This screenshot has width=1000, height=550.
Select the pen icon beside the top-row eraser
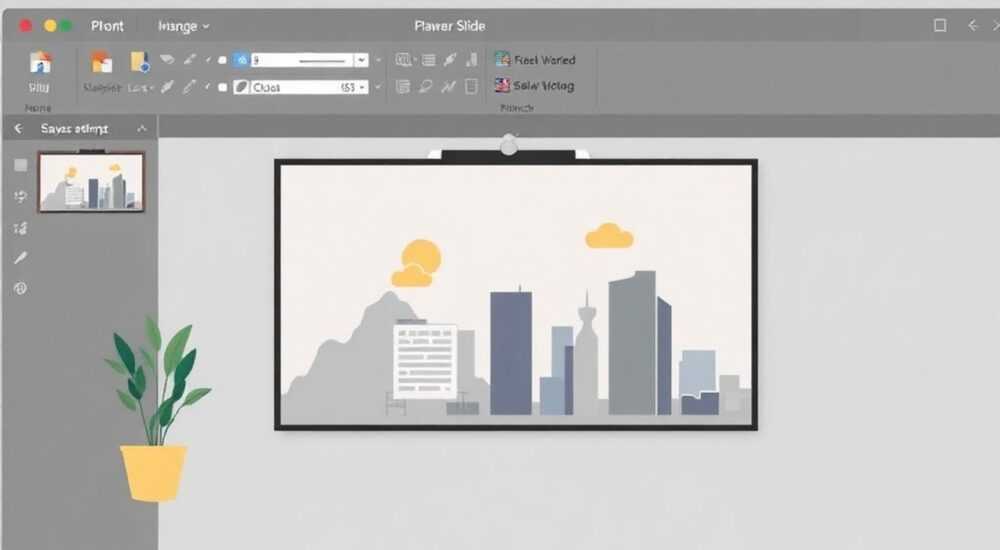click(x=189, y=59)
